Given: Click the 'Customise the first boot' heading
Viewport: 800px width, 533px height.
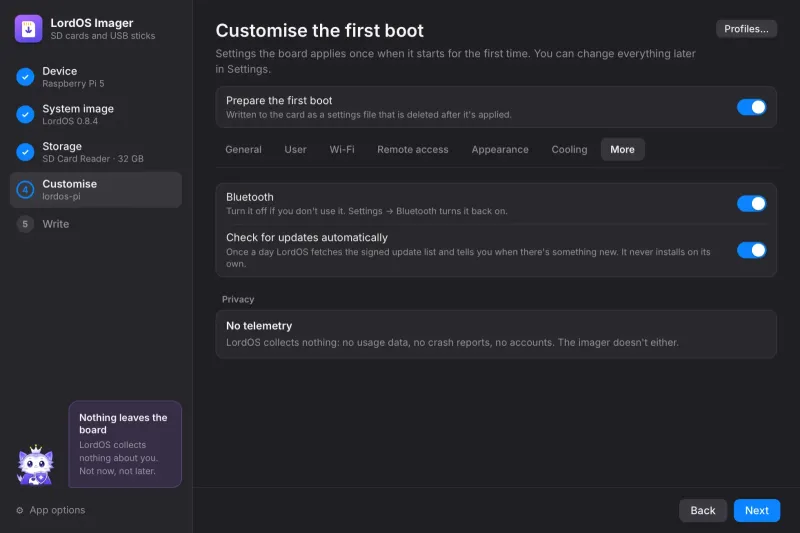Looking at the screenshot, I should tap(319, 31).
